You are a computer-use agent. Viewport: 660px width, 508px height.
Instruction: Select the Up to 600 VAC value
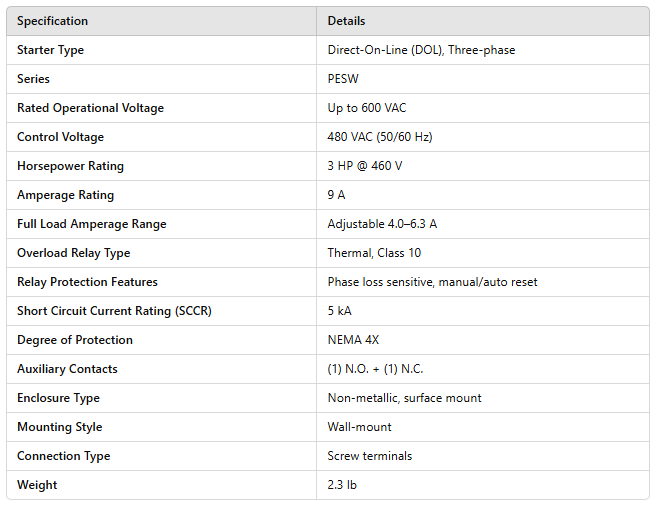367,108
